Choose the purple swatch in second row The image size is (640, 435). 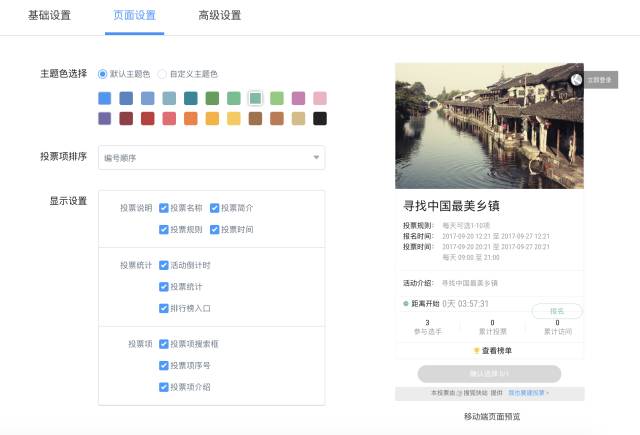click(x=104, y=119)
